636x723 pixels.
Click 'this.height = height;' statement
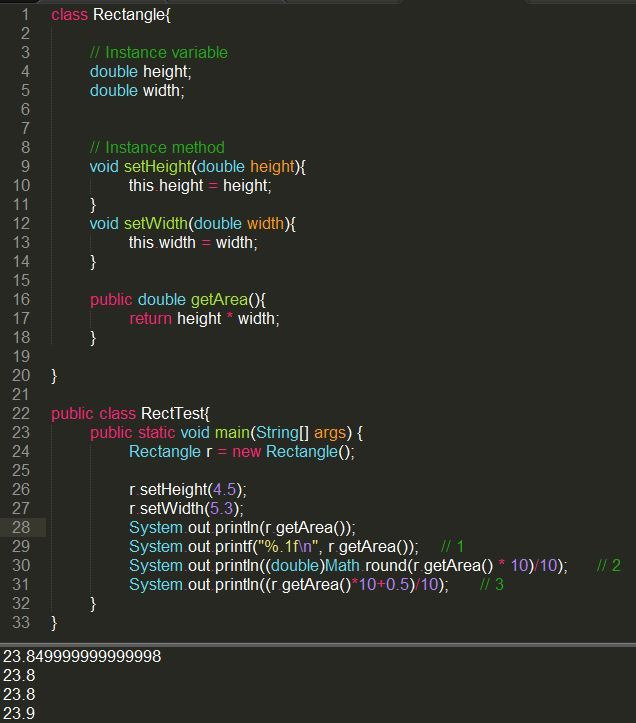(200, 186)
